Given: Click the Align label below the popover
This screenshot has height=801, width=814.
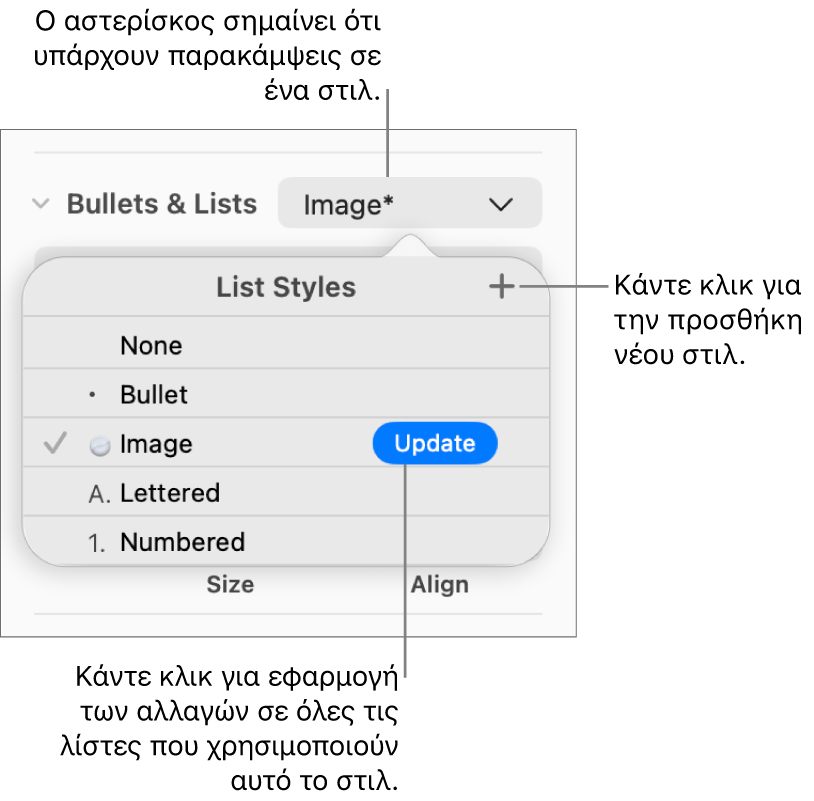Looking at the screenshot, I should click(440, 585).
